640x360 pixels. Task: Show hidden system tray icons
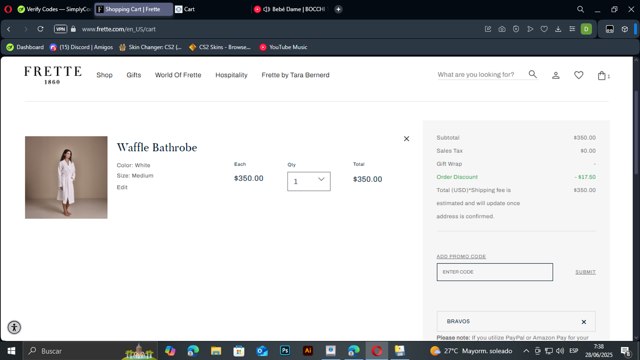[526, 351]
